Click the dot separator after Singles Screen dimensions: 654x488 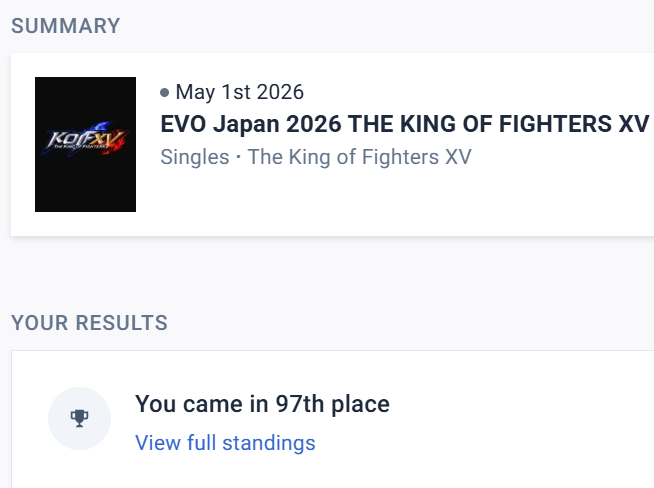coord(239,157)
